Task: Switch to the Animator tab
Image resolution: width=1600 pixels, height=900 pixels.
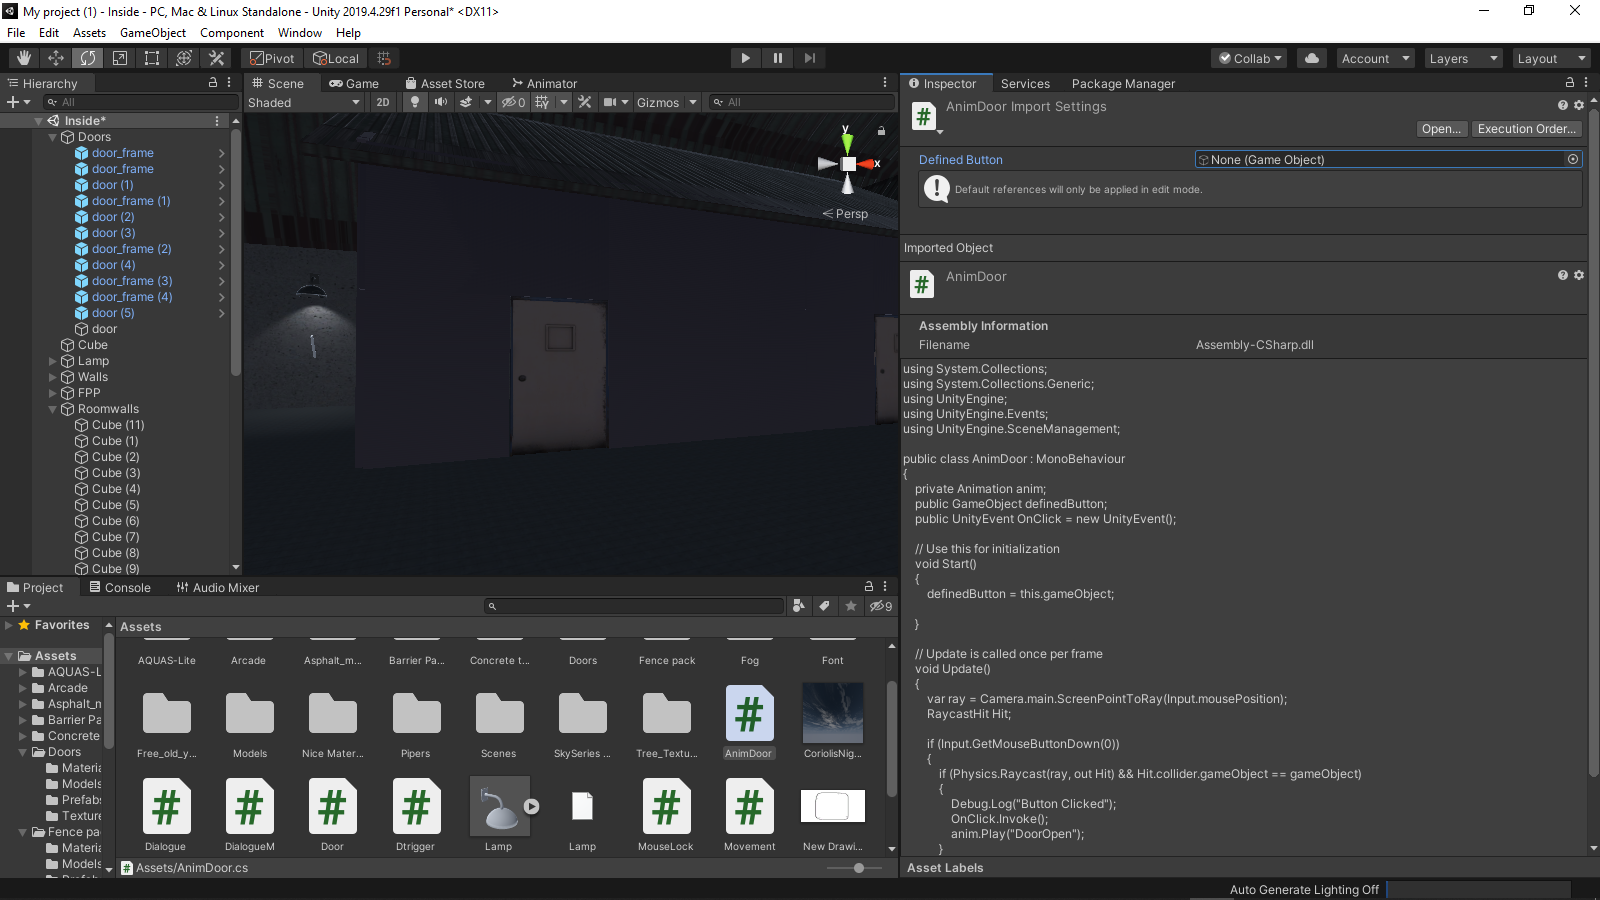Action: 545,83
